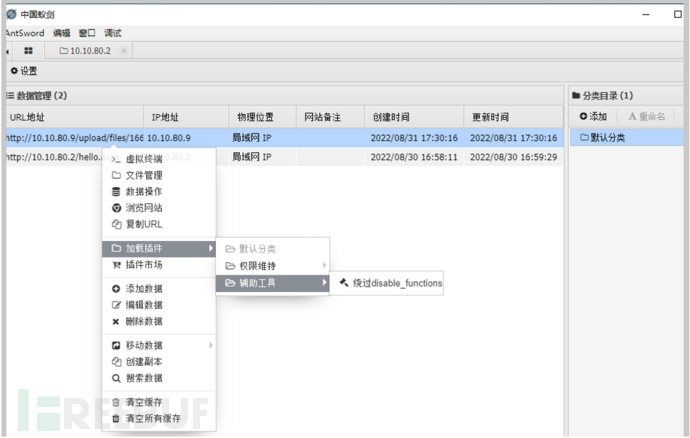Screen dimensions: 690x438
Task: Sort by IP地址 column header
Action: [x=186, y=117]
